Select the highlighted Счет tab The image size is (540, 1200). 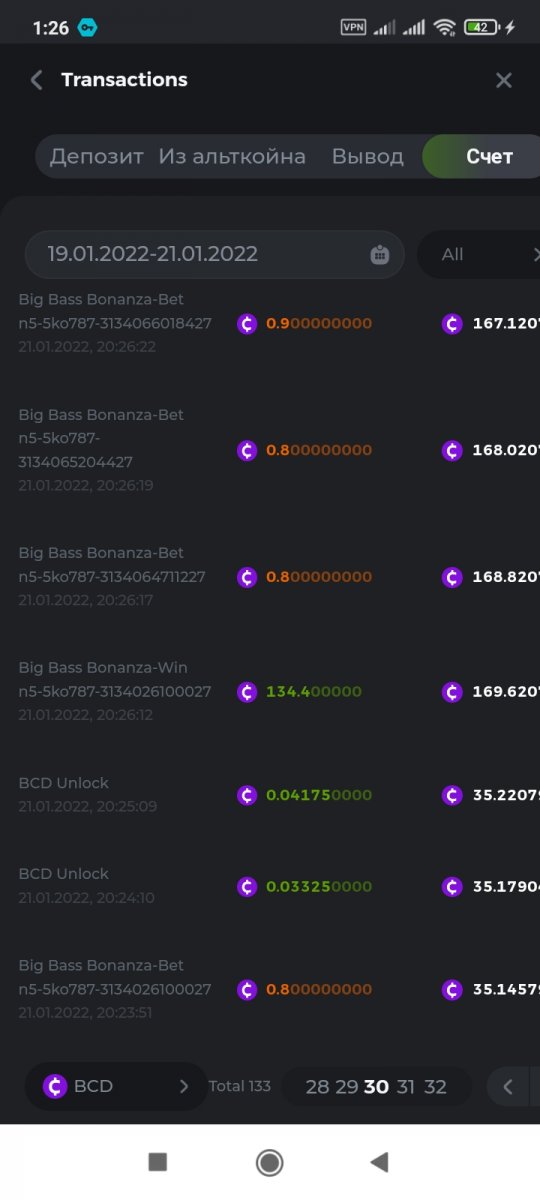483,157
